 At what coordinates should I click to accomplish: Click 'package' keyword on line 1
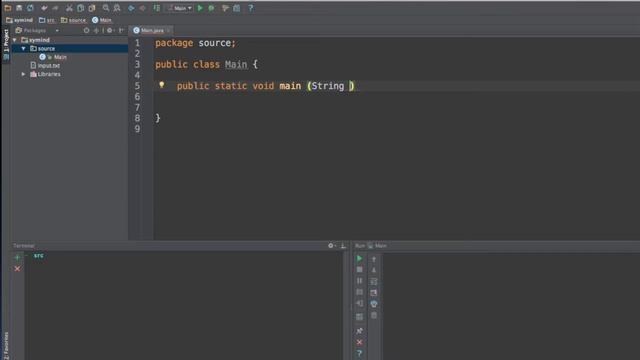tap(174, 43)
